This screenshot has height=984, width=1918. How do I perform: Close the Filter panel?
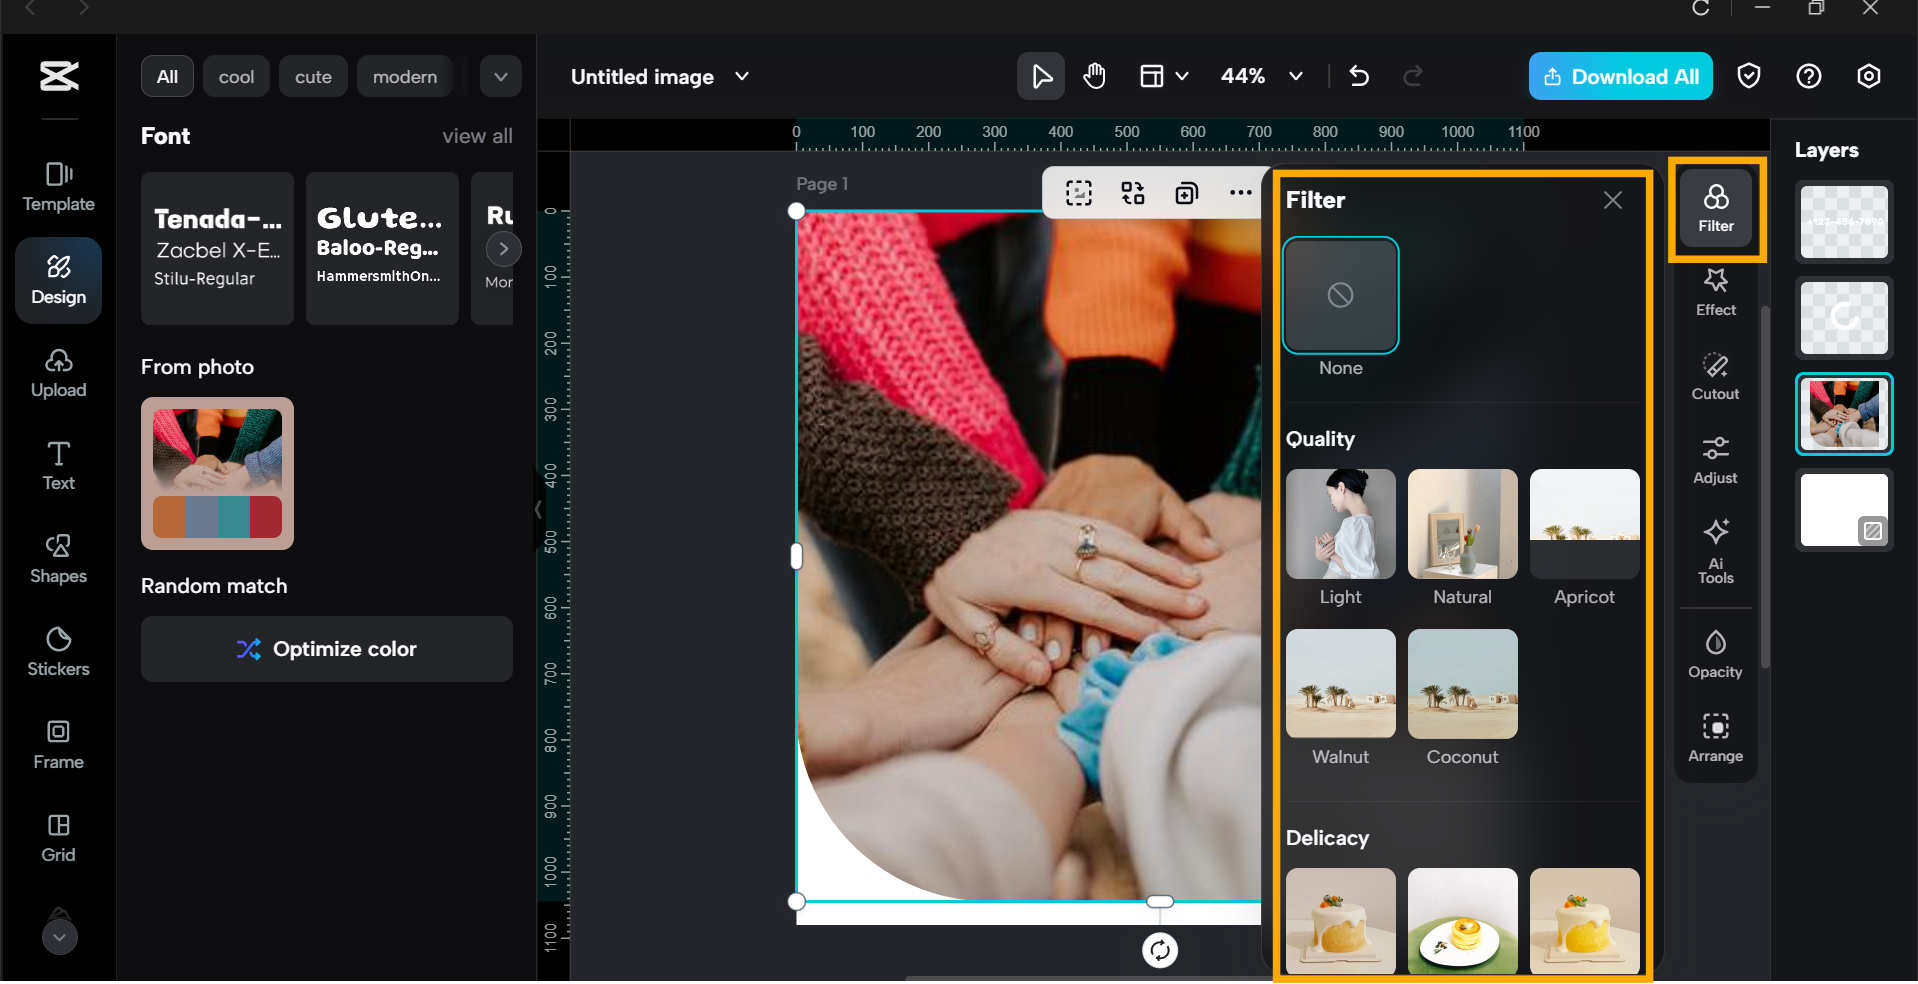[1613, 200]
